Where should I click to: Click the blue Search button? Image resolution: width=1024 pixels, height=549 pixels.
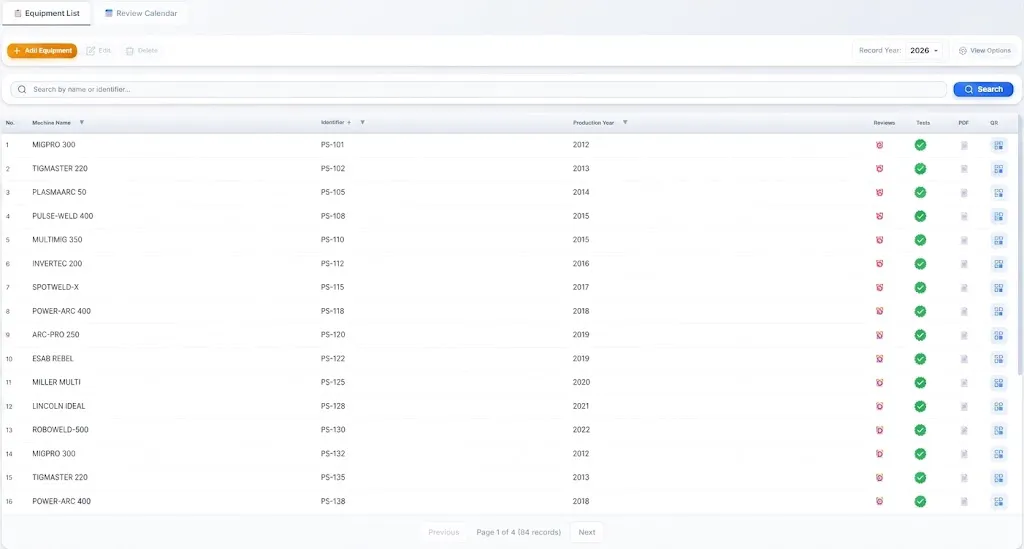coord(984,89)
